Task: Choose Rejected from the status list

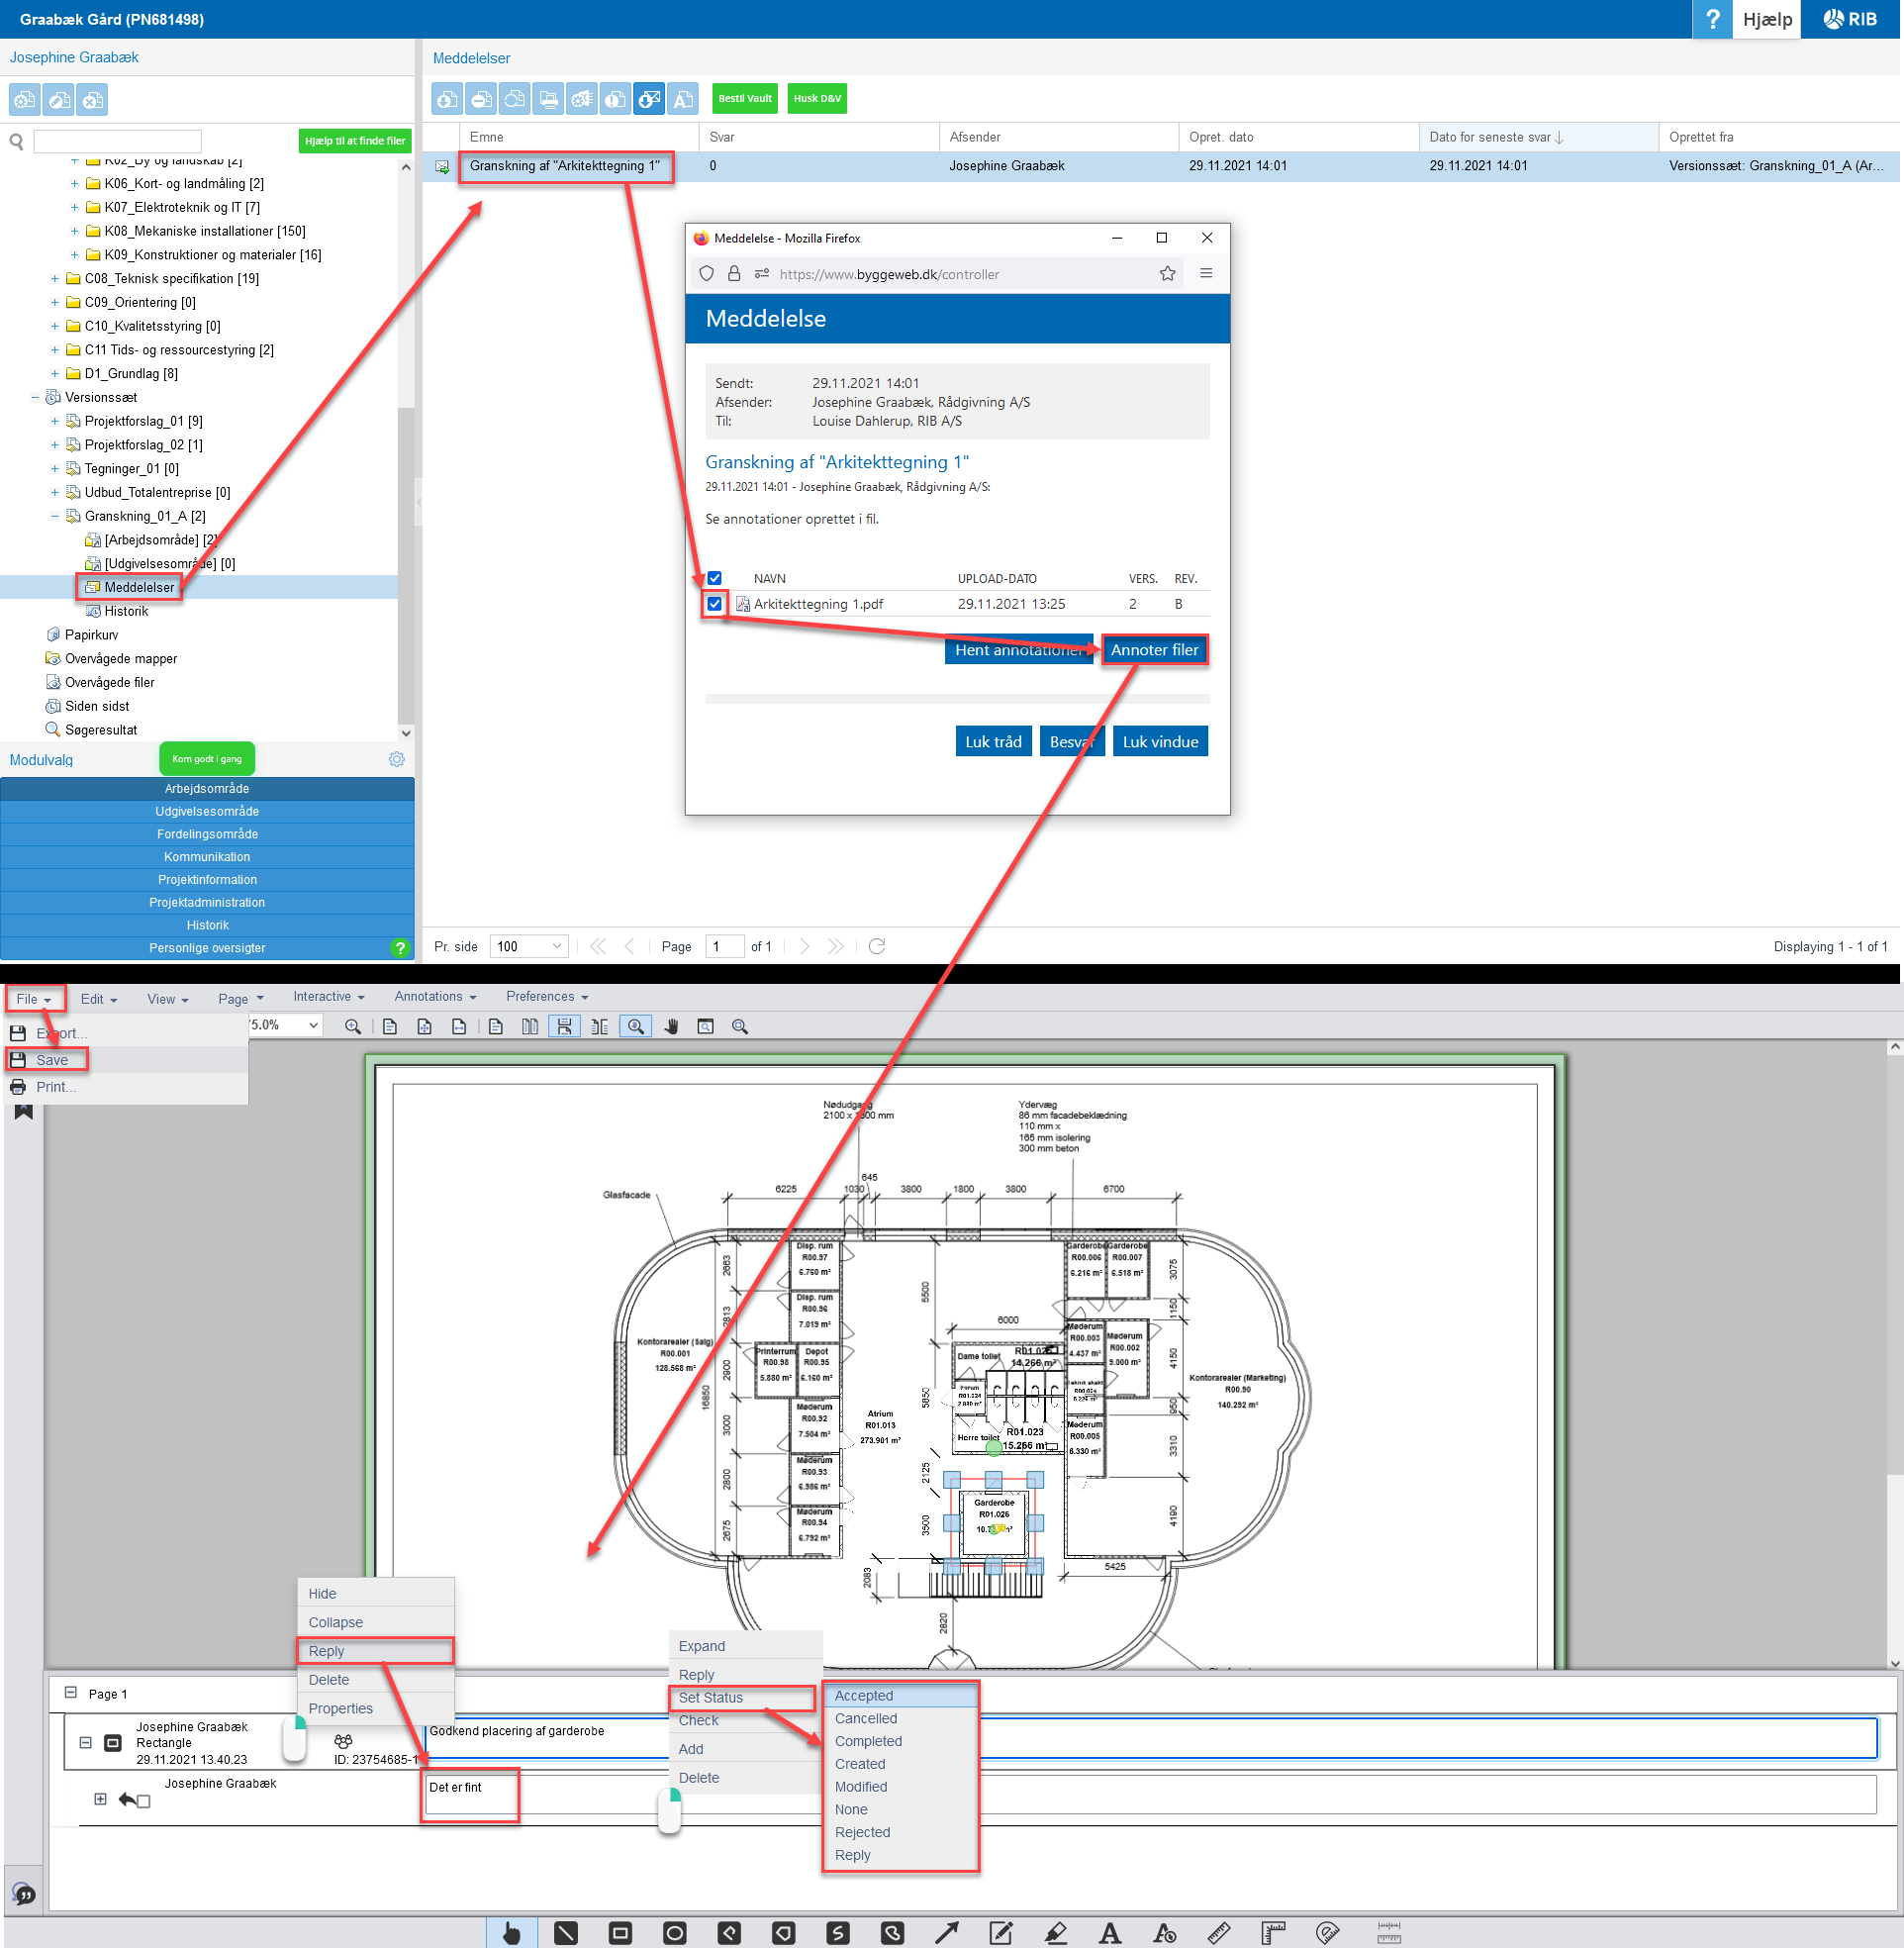Action: 862,1832
